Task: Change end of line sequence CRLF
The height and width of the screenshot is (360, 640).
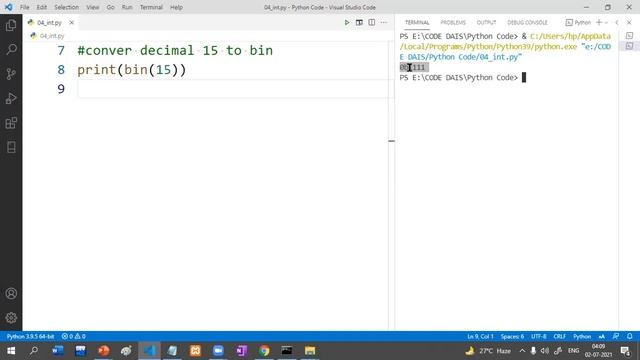Action: click(x=560, y=336)
